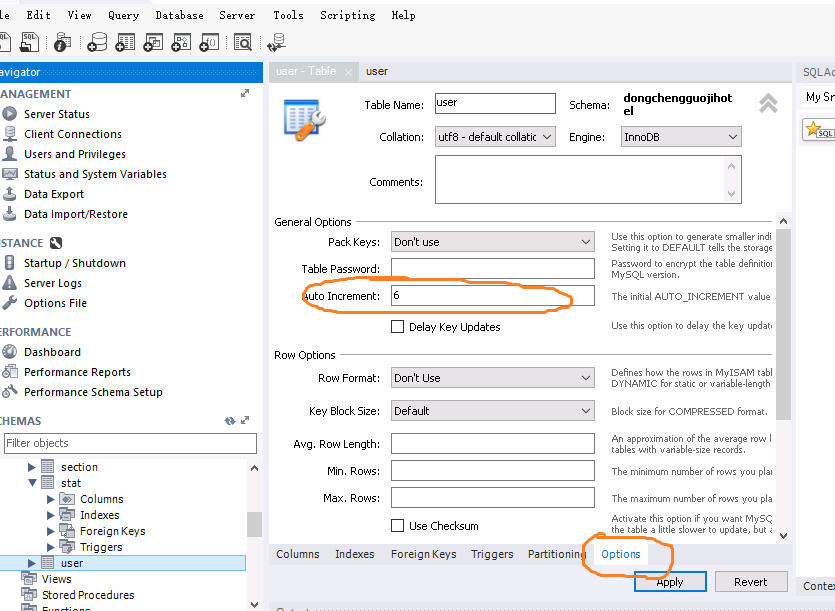This screenshot has height=611, width=835.
Task: Enable the Use Checksum checkbox
Action: pyautogui.click(x=397, y=526)
